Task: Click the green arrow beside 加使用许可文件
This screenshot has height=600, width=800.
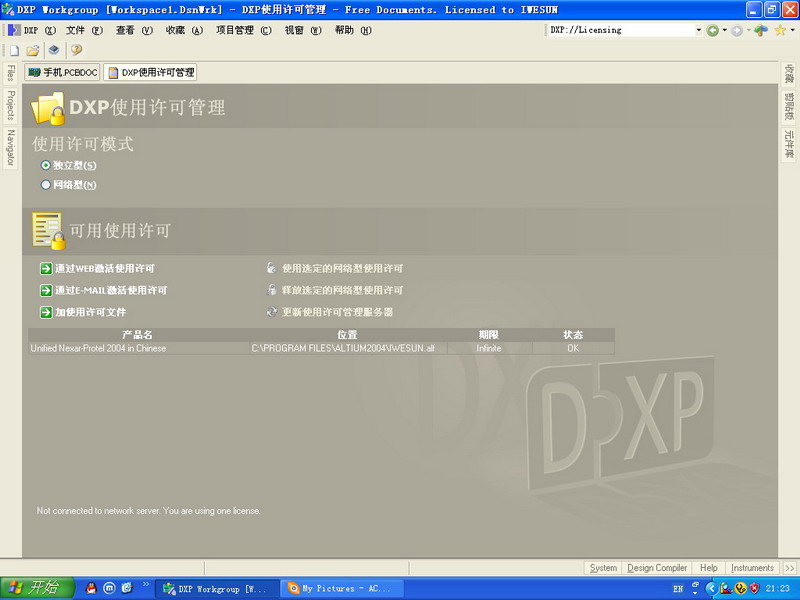Action: tap(46, 312)
